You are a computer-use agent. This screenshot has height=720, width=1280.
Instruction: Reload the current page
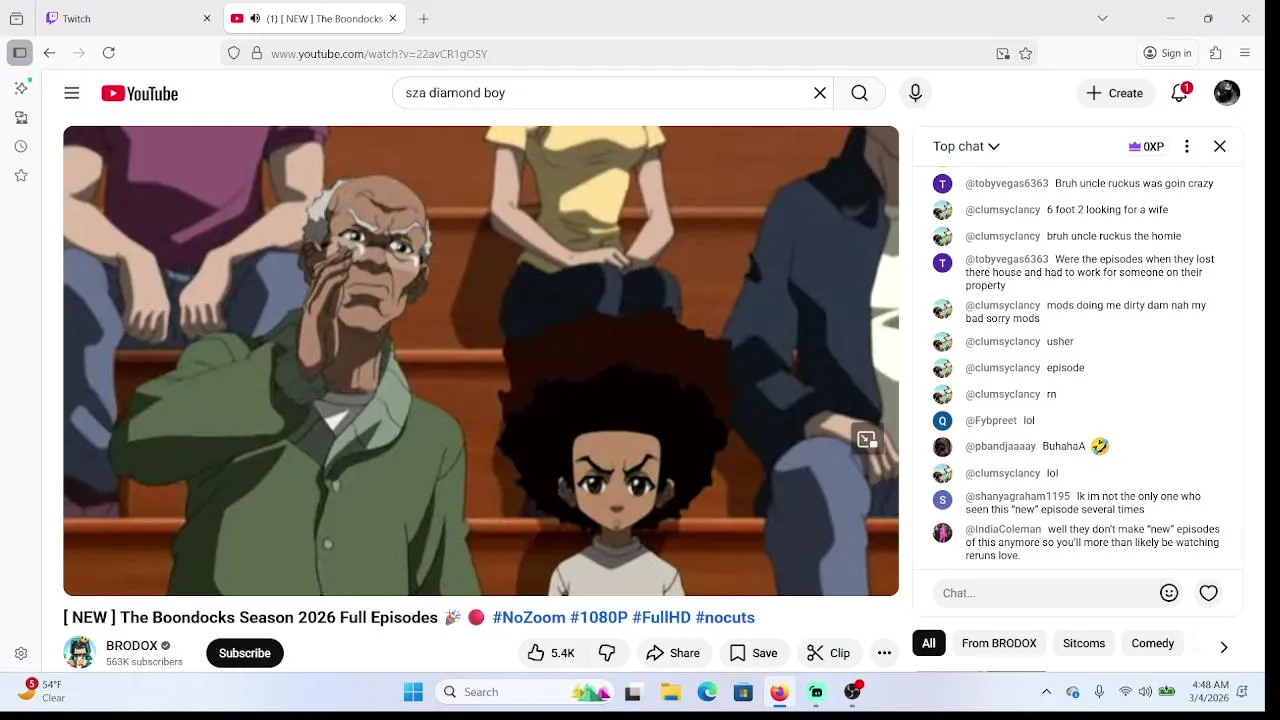tap(109, 53)
